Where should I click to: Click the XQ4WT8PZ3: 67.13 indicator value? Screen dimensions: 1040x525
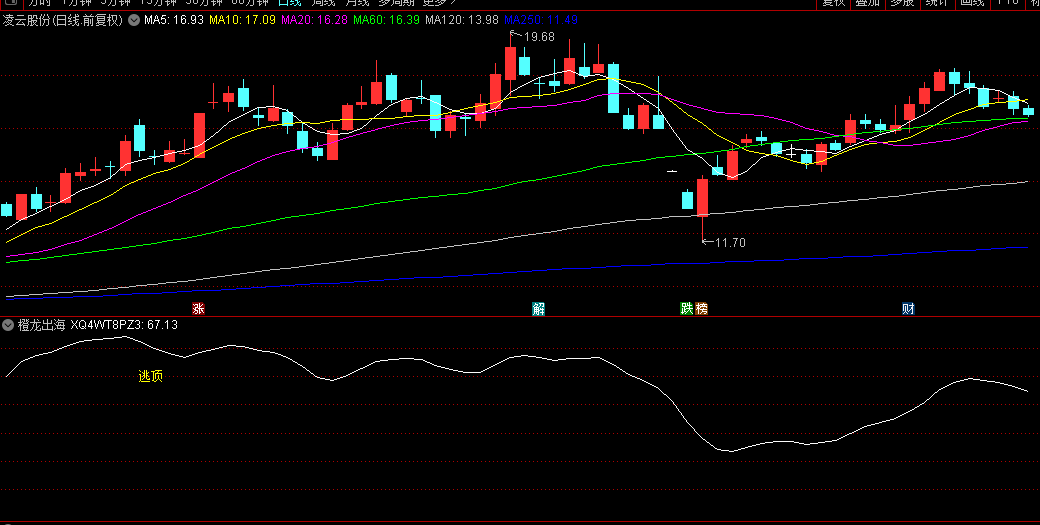(124, 325)
